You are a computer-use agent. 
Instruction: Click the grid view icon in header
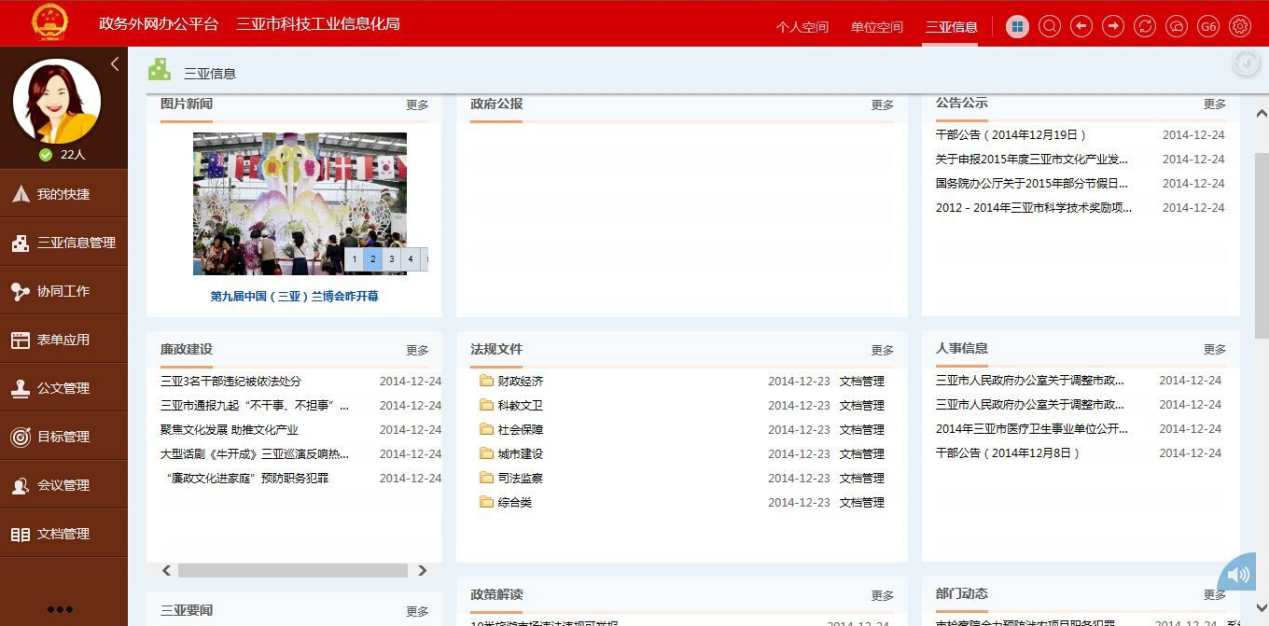[x=1017, y=27]
